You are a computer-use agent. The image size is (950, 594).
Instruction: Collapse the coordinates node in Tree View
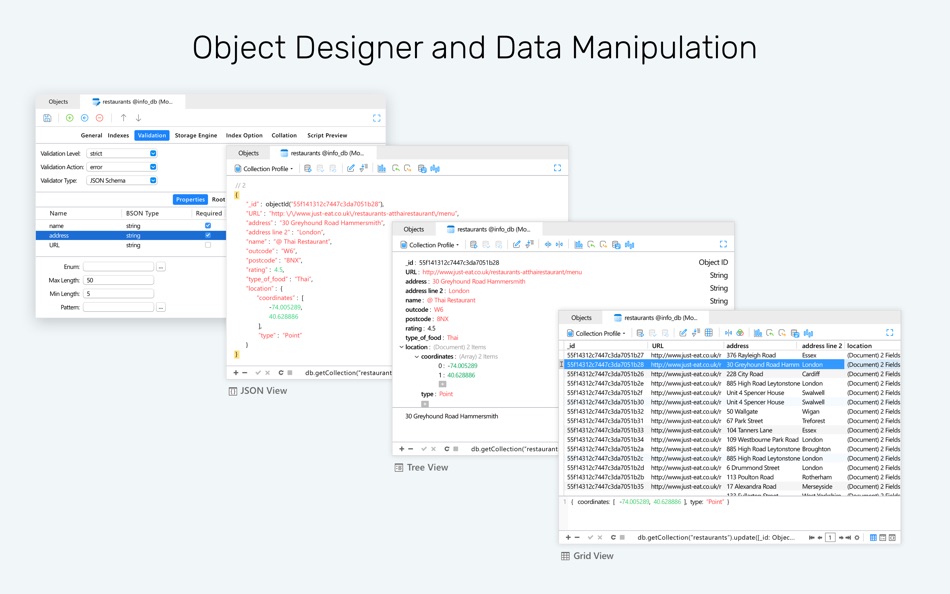coord(416,356)
